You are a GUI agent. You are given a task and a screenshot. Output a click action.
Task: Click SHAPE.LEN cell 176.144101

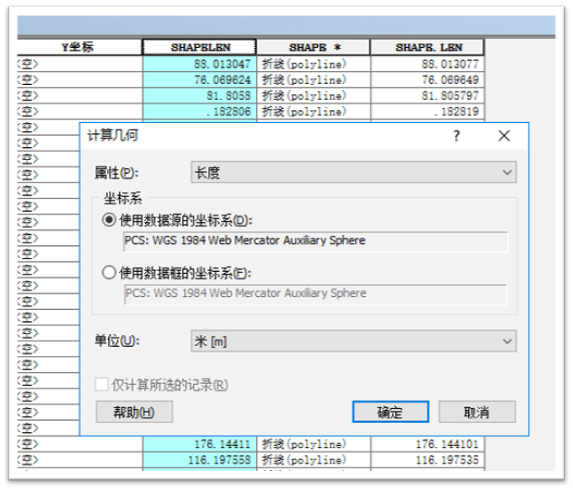click(427, 444)
